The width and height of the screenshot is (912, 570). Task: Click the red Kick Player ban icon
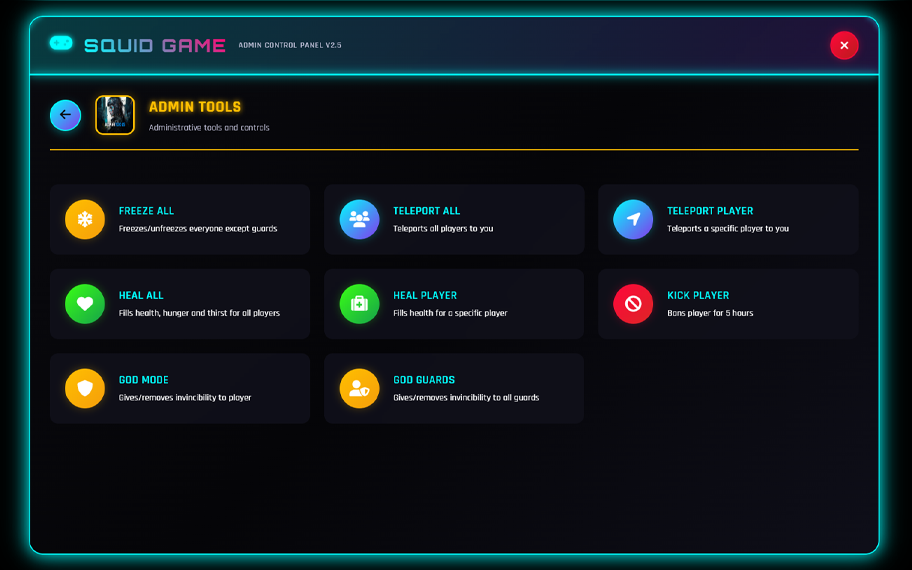pos(633,304)
